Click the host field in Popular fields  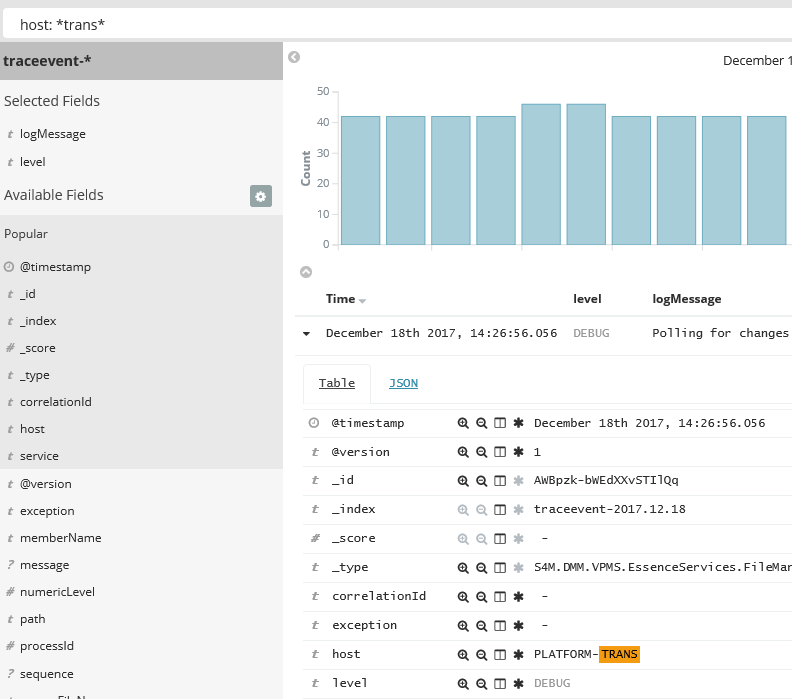tap(32, 429)
